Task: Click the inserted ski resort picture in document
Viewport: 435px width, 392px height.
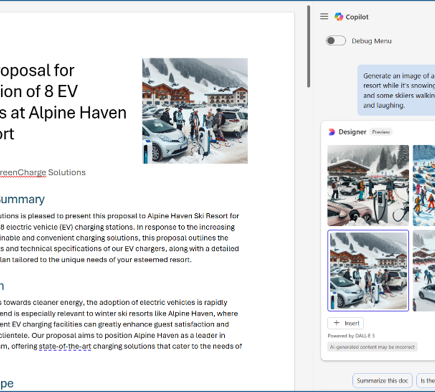Action: pyautogui.click(x=195, y=111)
